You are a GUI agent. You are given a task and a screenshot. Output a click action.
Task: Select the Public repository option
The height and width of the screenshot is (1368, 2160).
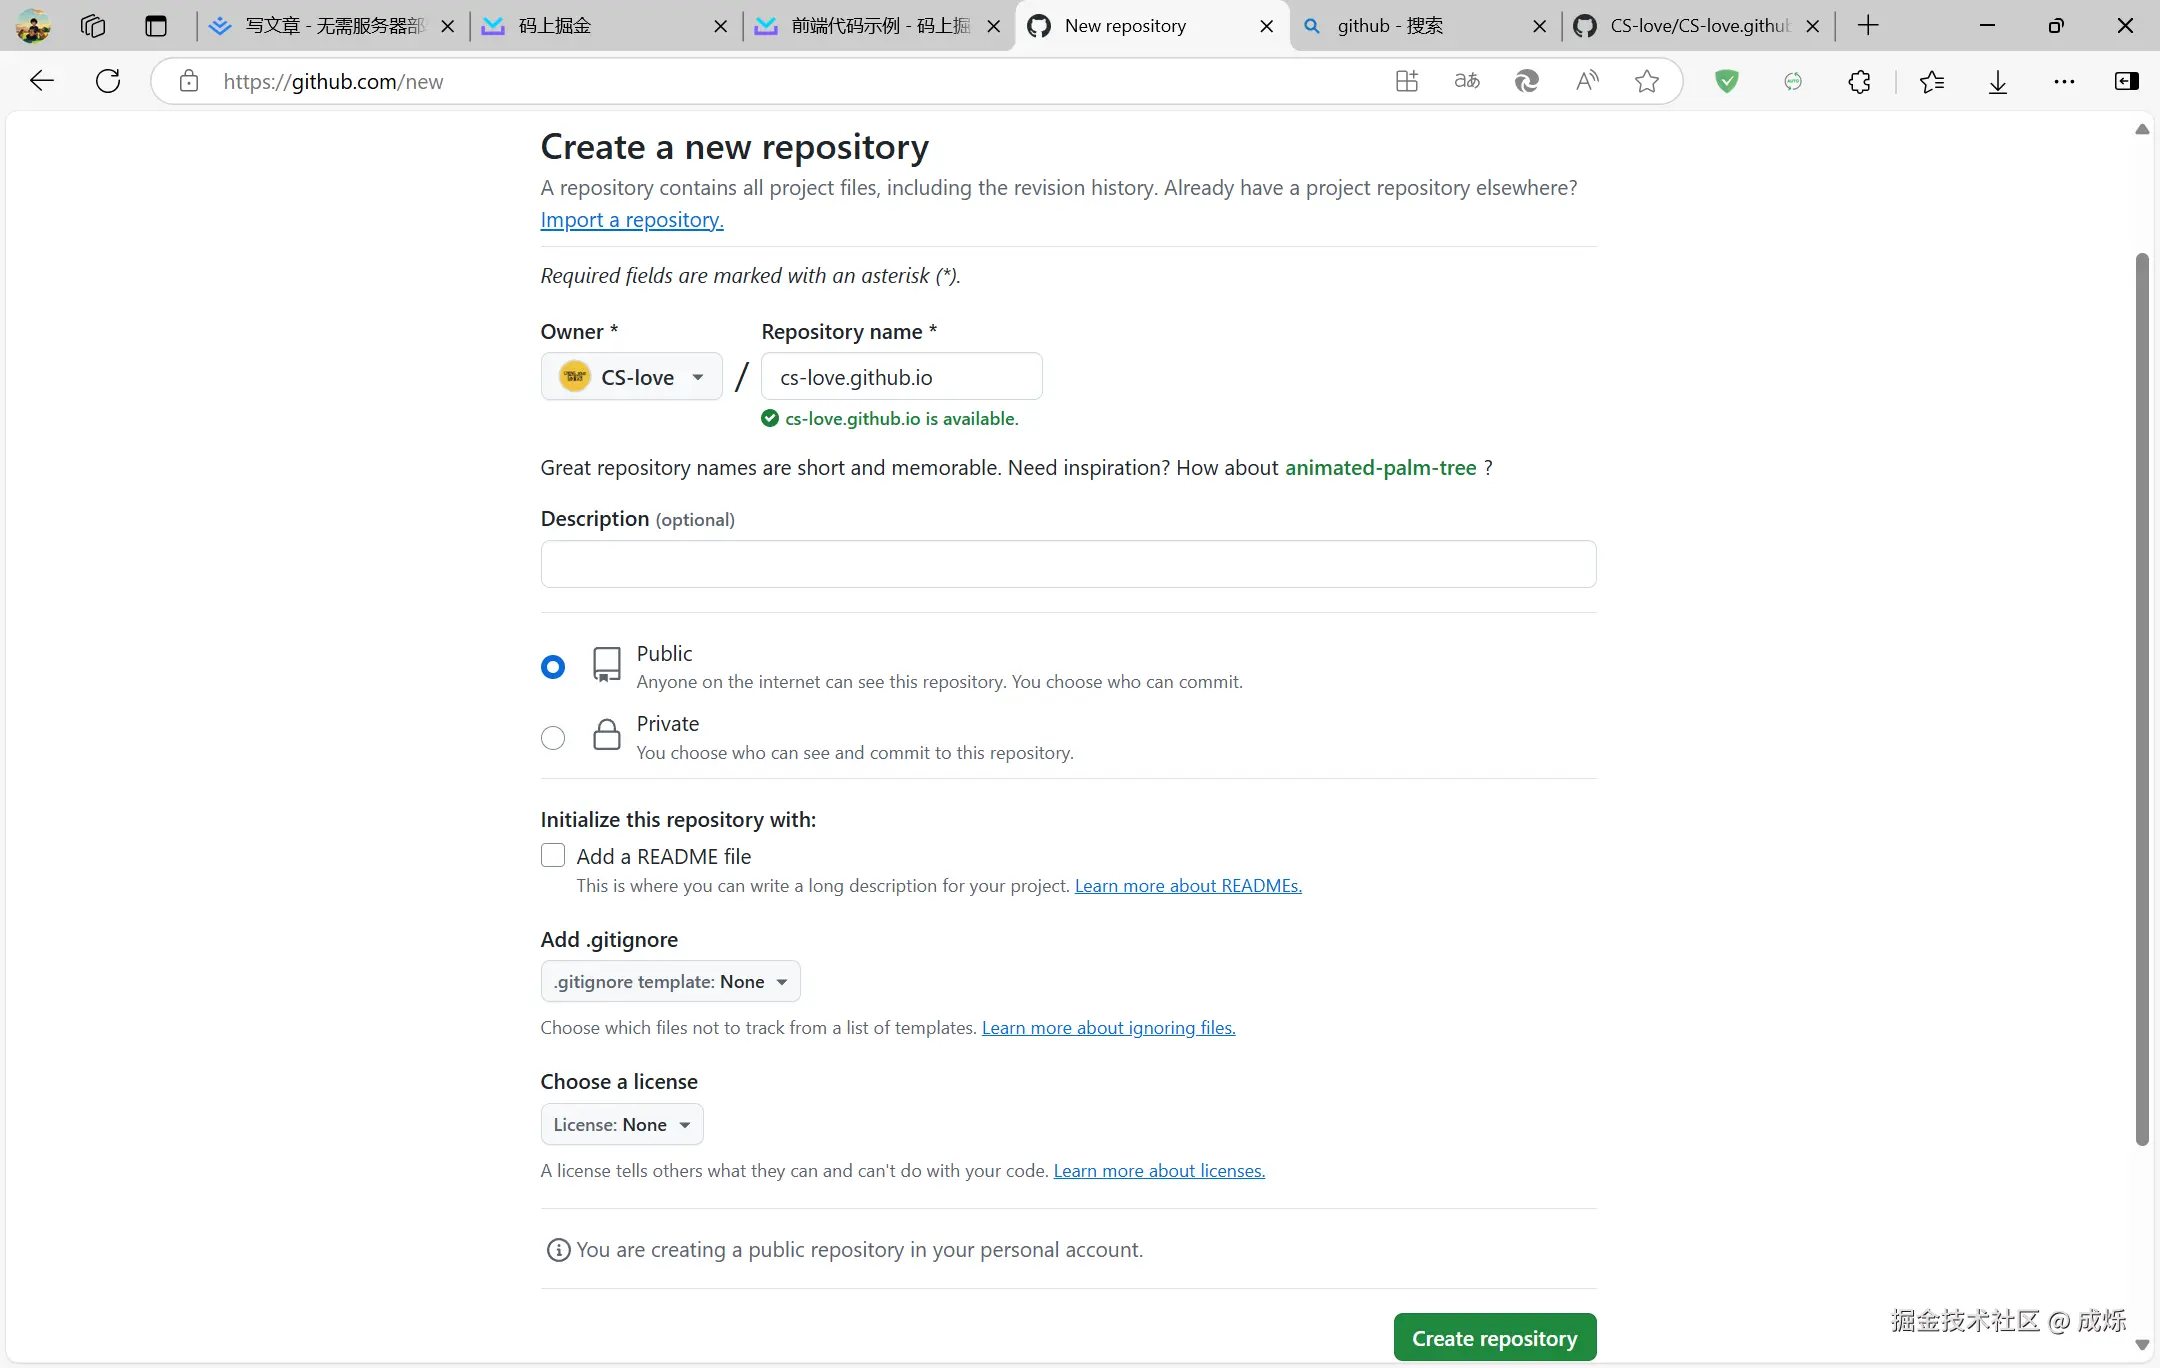pos(552,666)
